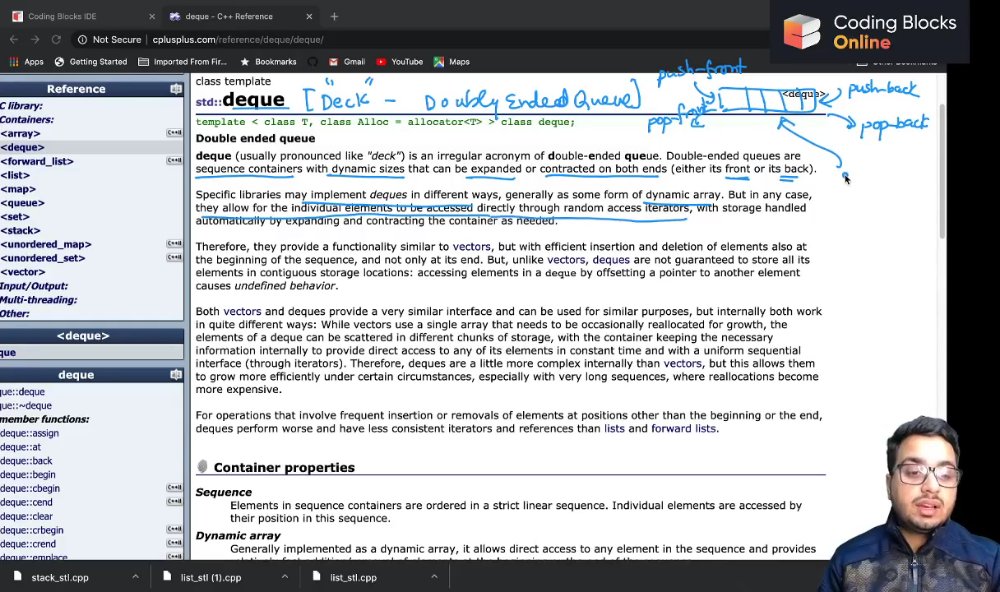
Task: Open the deque::cend member page
Action: tap(26, 503)
